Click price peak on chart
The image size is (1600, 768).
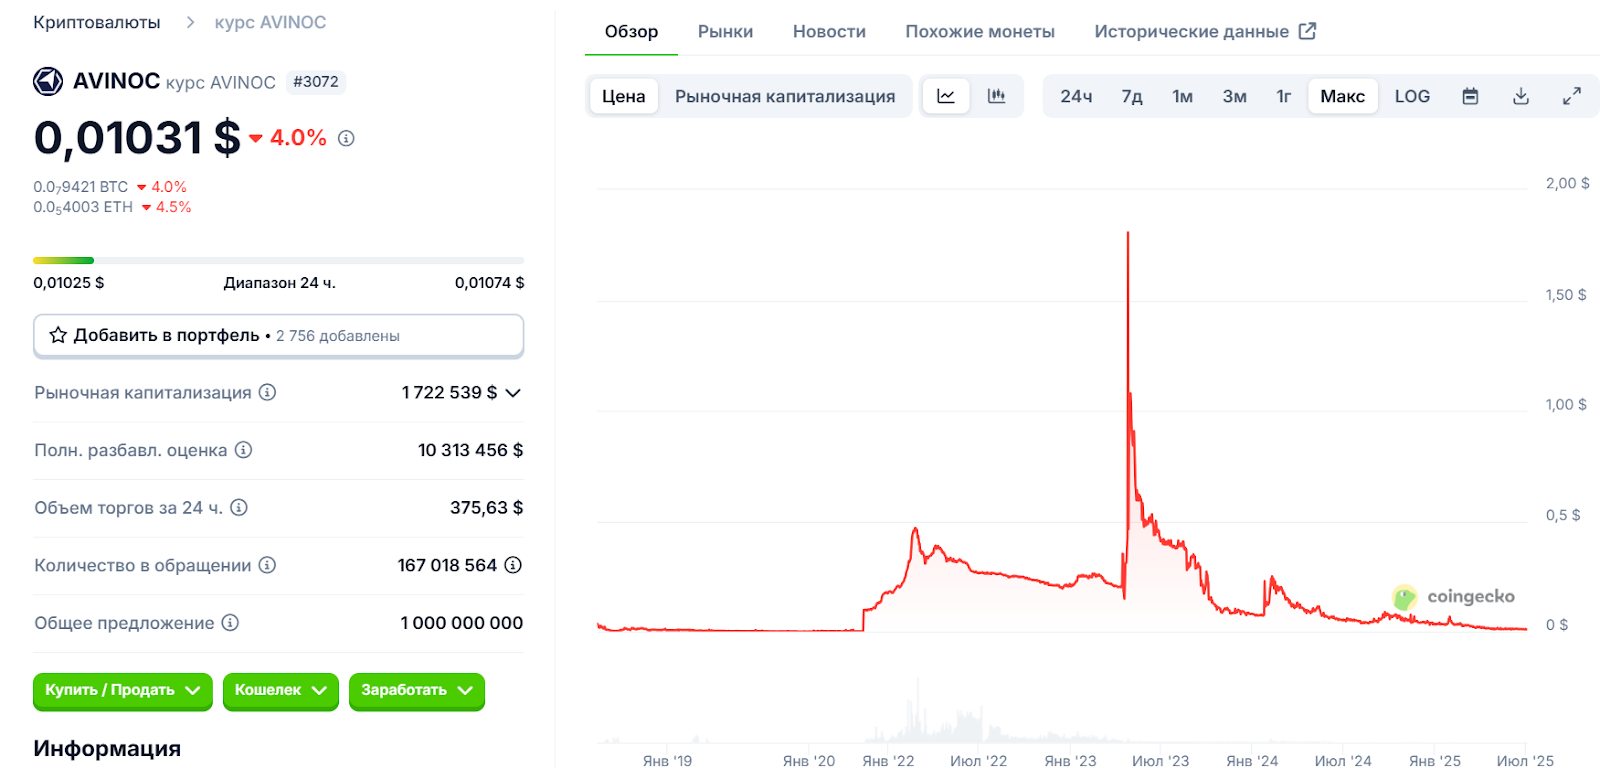click(1128, 234)
